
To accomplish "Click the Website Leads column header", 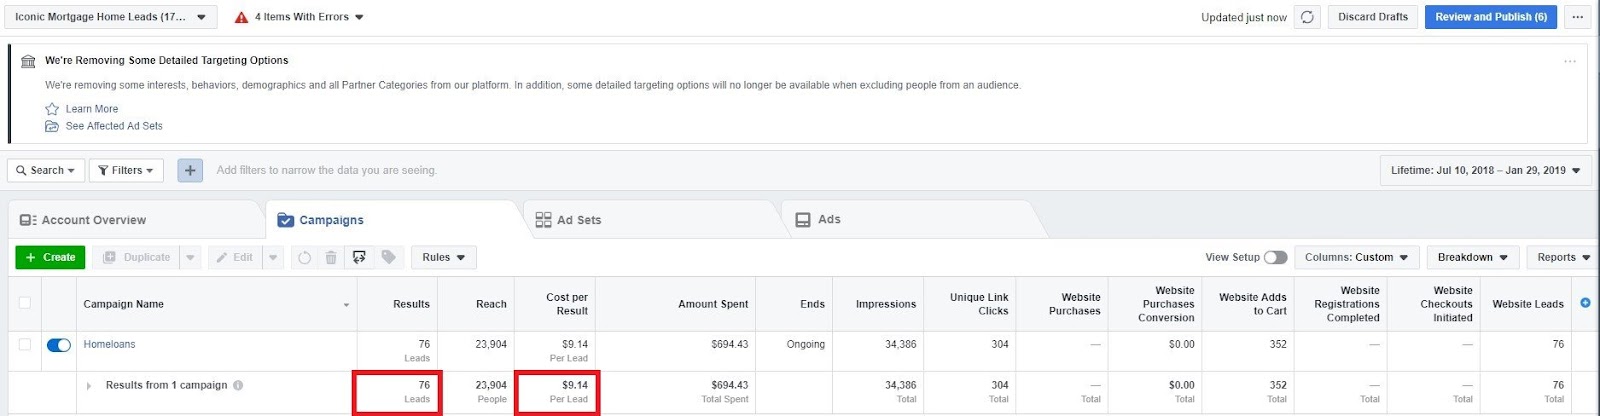I will click(1525, 304).
